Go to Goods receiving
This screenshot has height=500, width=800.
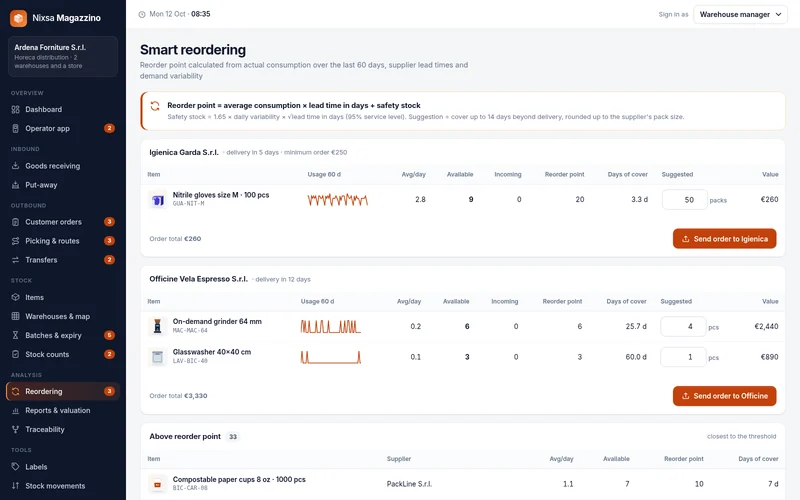(x=63, y=166)
